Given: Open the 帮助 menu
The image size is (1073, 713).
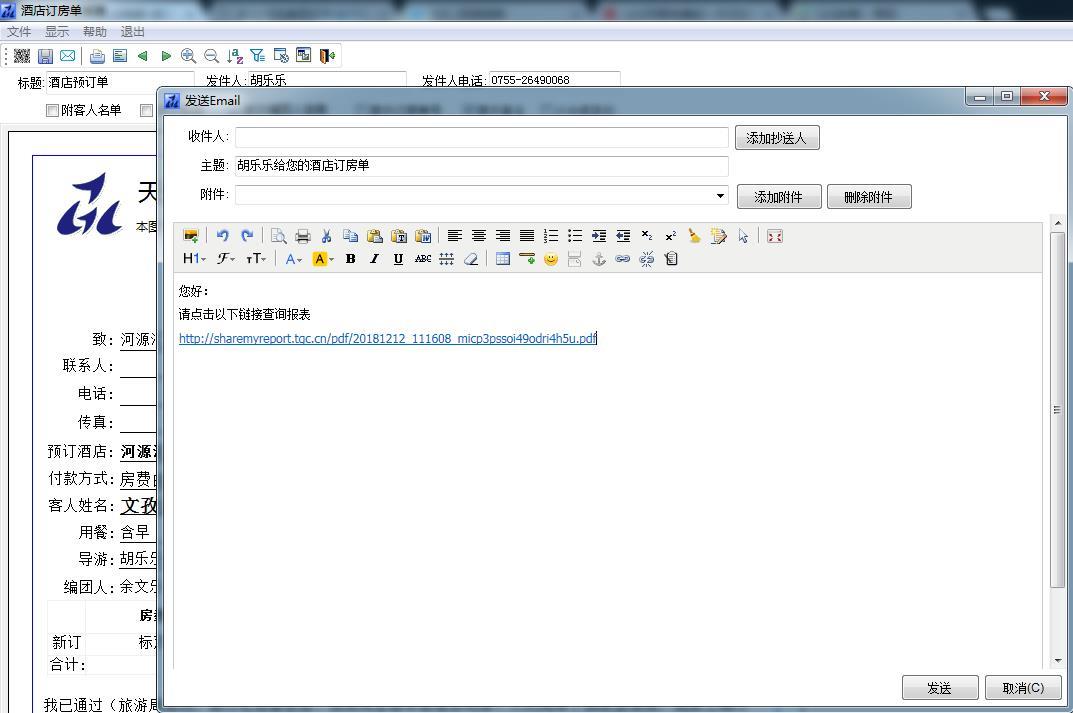Looking at the screenshot, I should [94, 31].
